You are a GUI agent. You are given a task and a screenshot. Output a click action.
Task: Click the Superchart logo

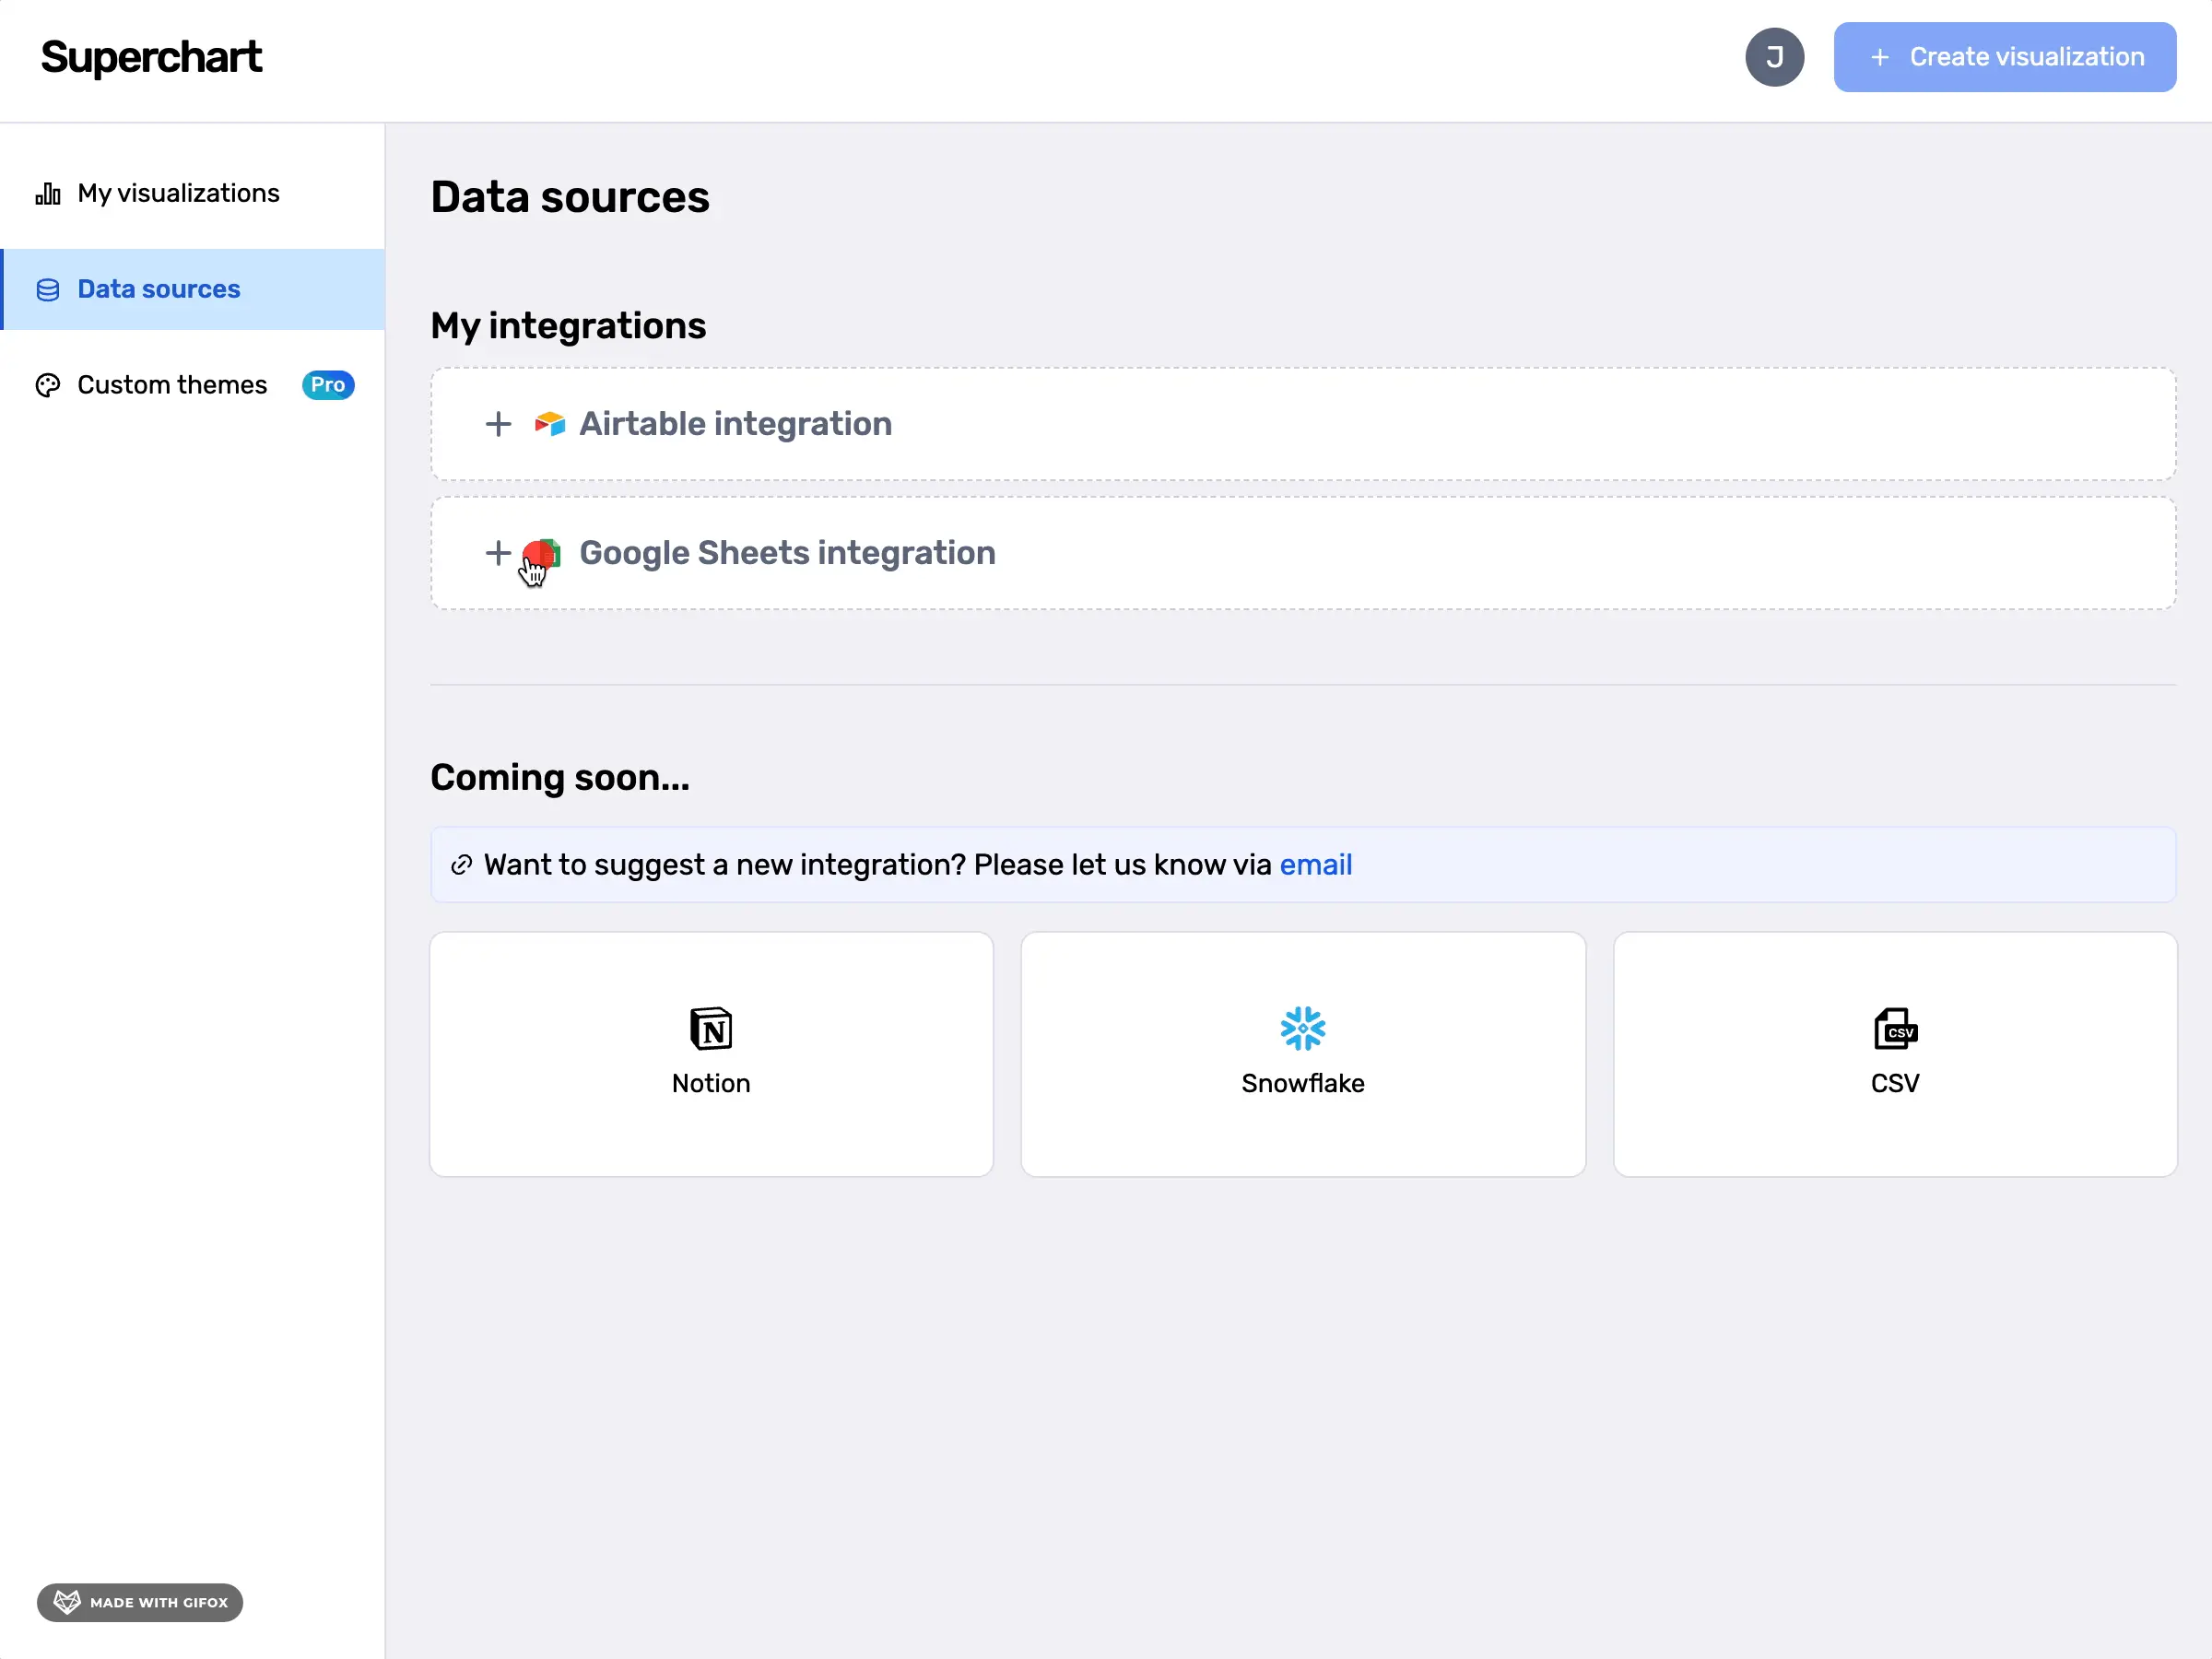pyautogui.click(x=151, y=57)
